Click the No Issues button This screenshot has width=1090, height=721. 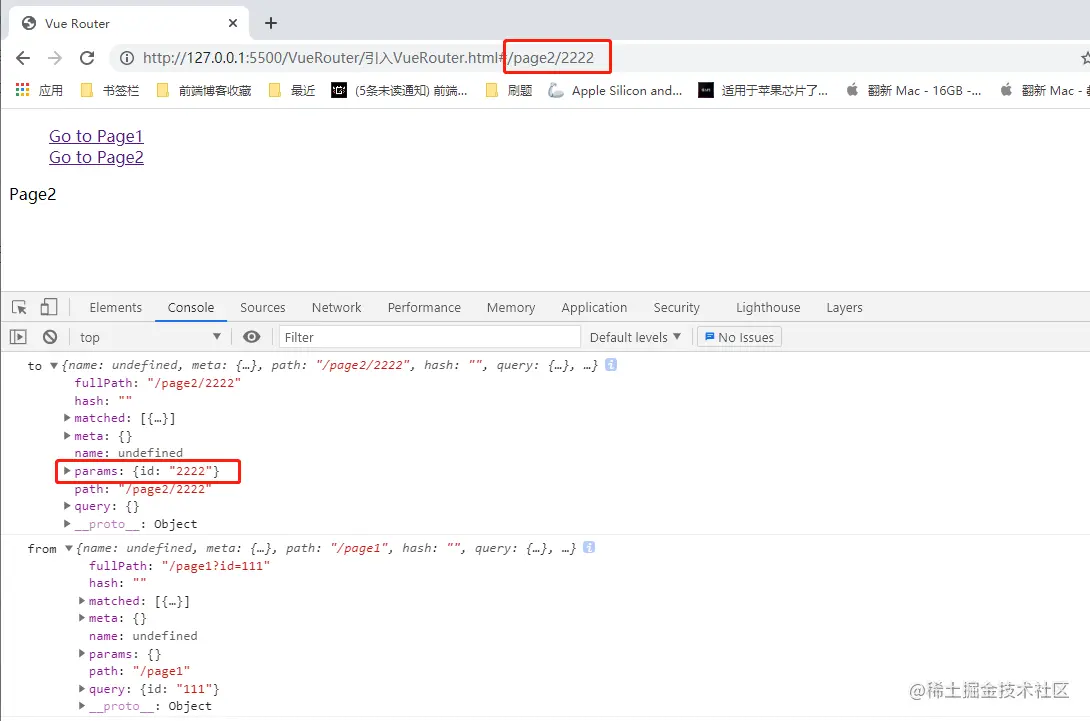tap(740, 337)
